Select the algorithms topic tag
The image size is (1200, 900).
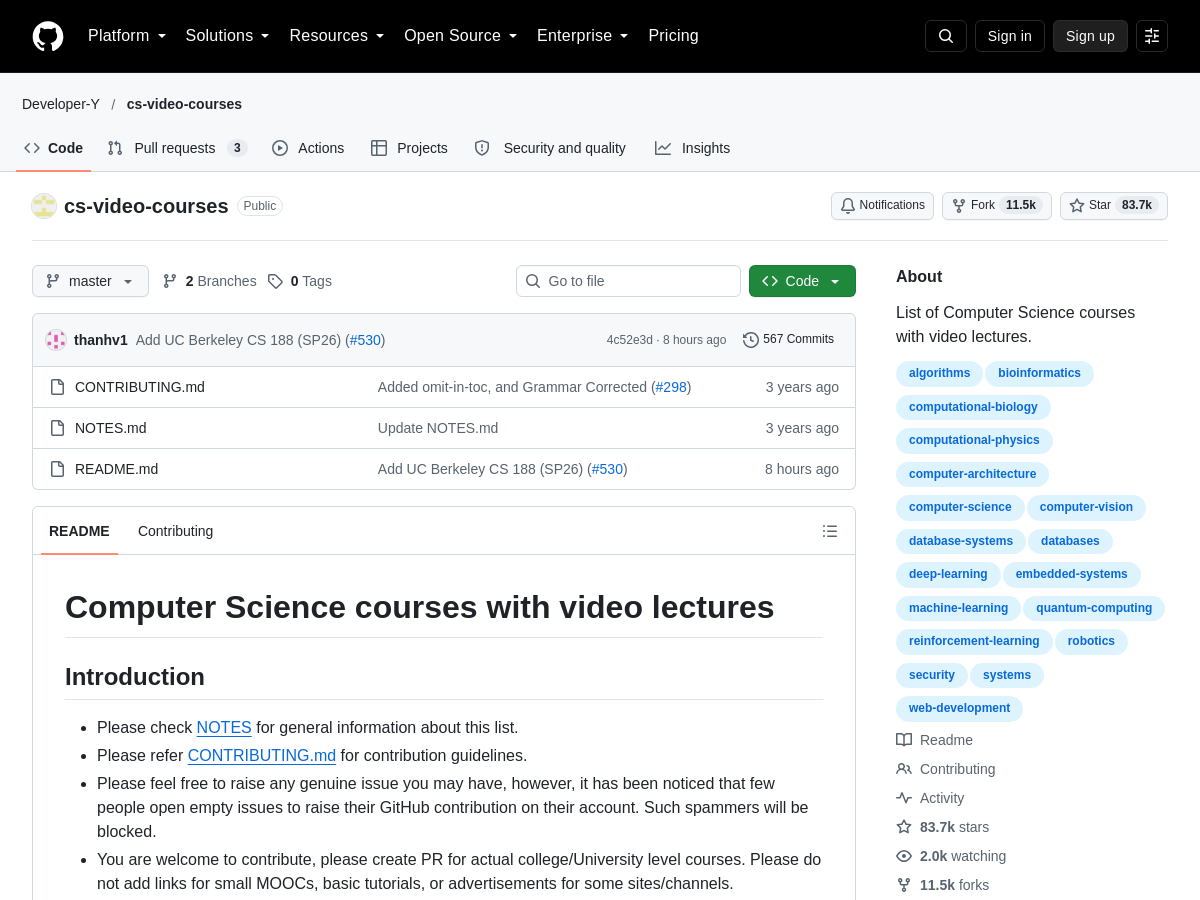pyautogui.click(x=939, y=374)
